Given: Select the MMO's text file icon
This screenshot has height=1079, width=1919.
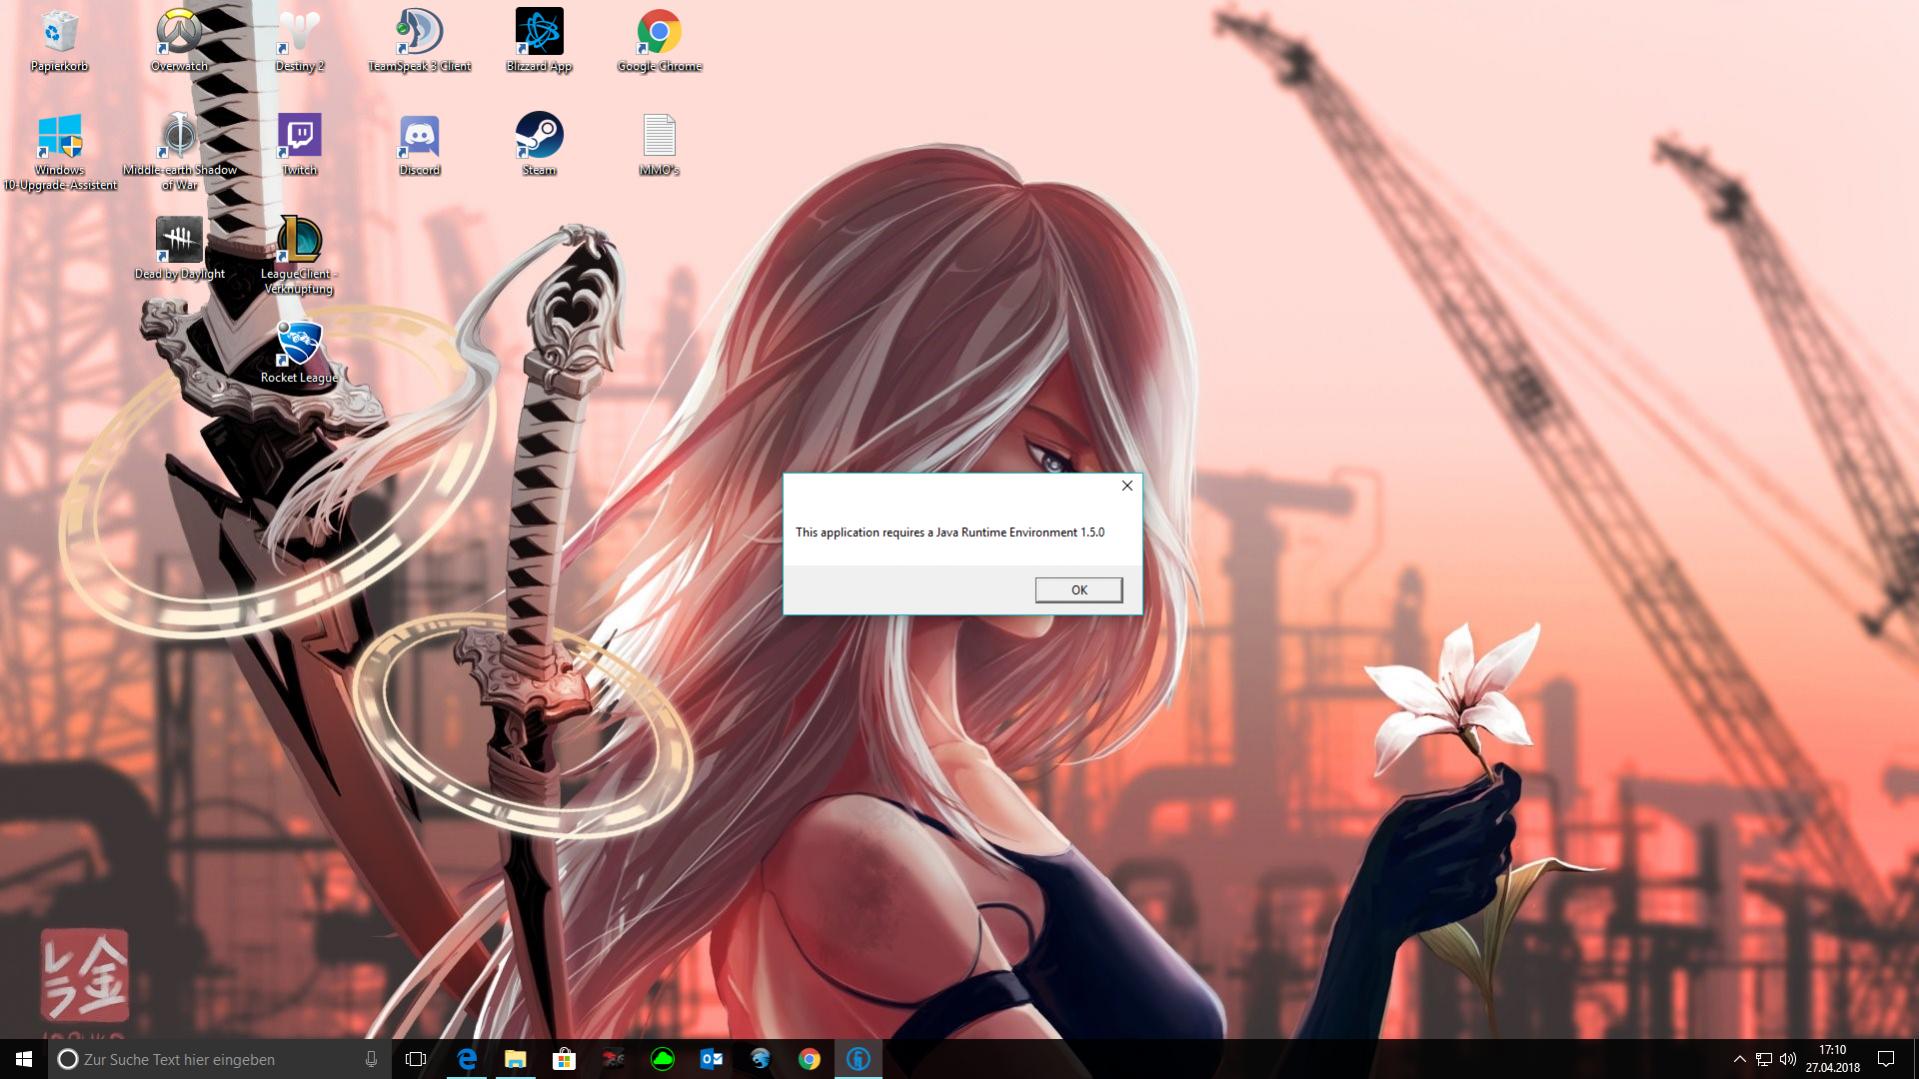Looking at the screenshot, I should [659, 145].
